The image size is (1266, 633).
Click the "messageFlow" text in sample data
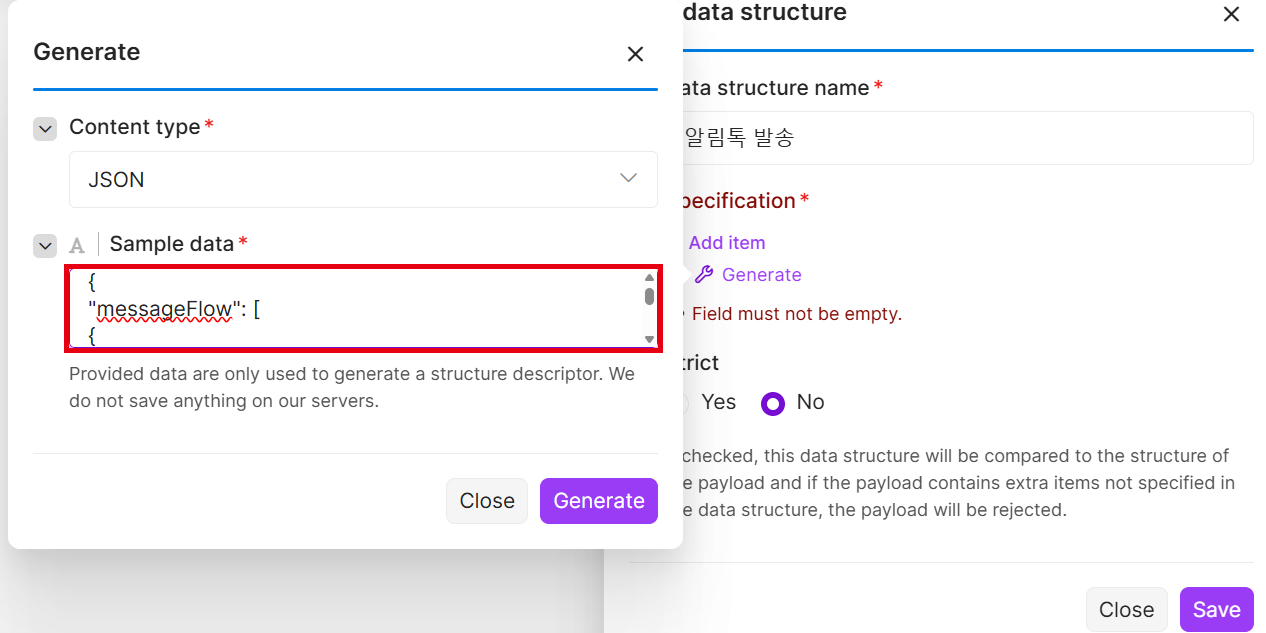point(165,309)
